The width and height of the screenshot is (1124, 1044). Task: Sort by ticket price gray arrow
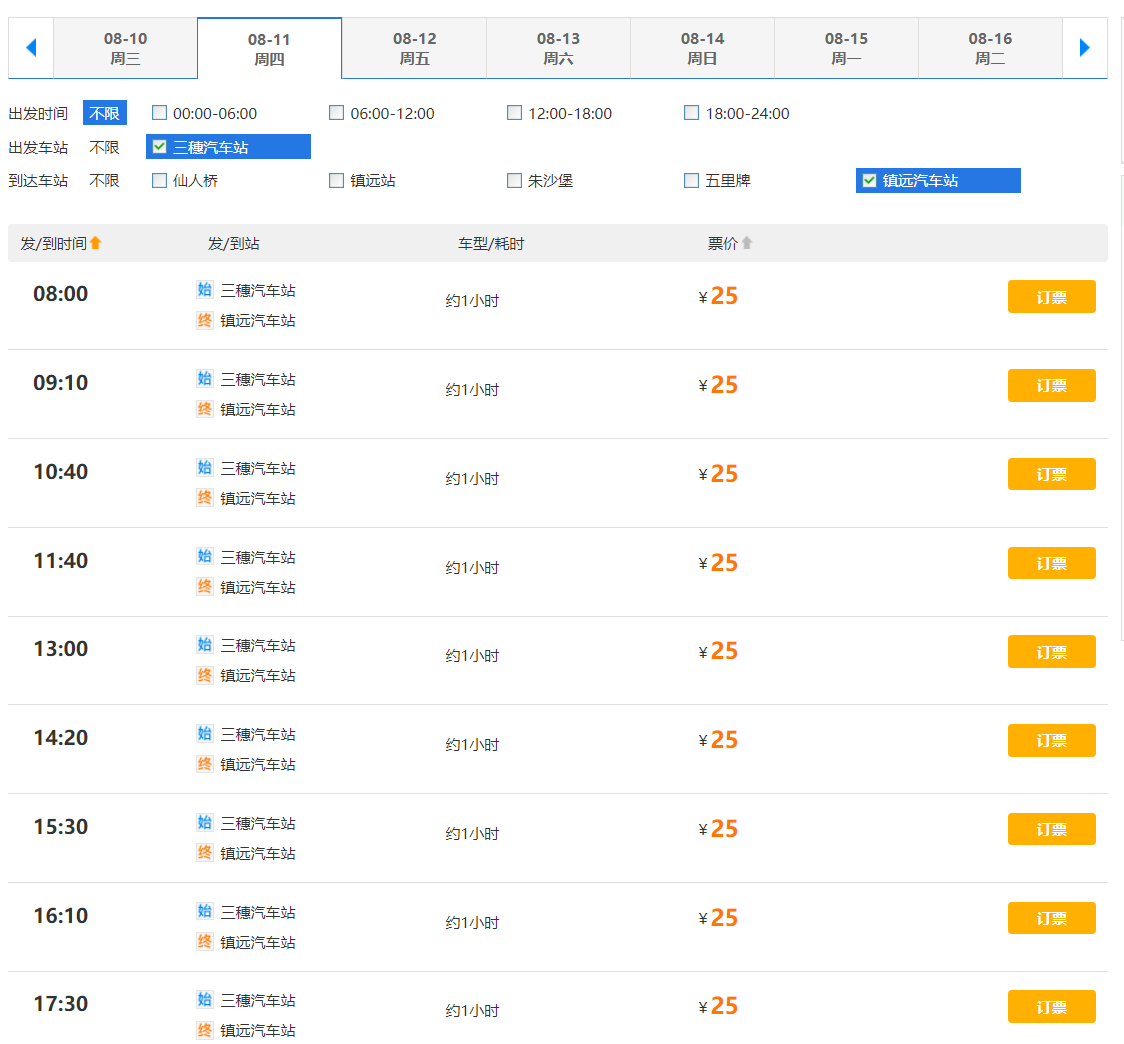746,243
